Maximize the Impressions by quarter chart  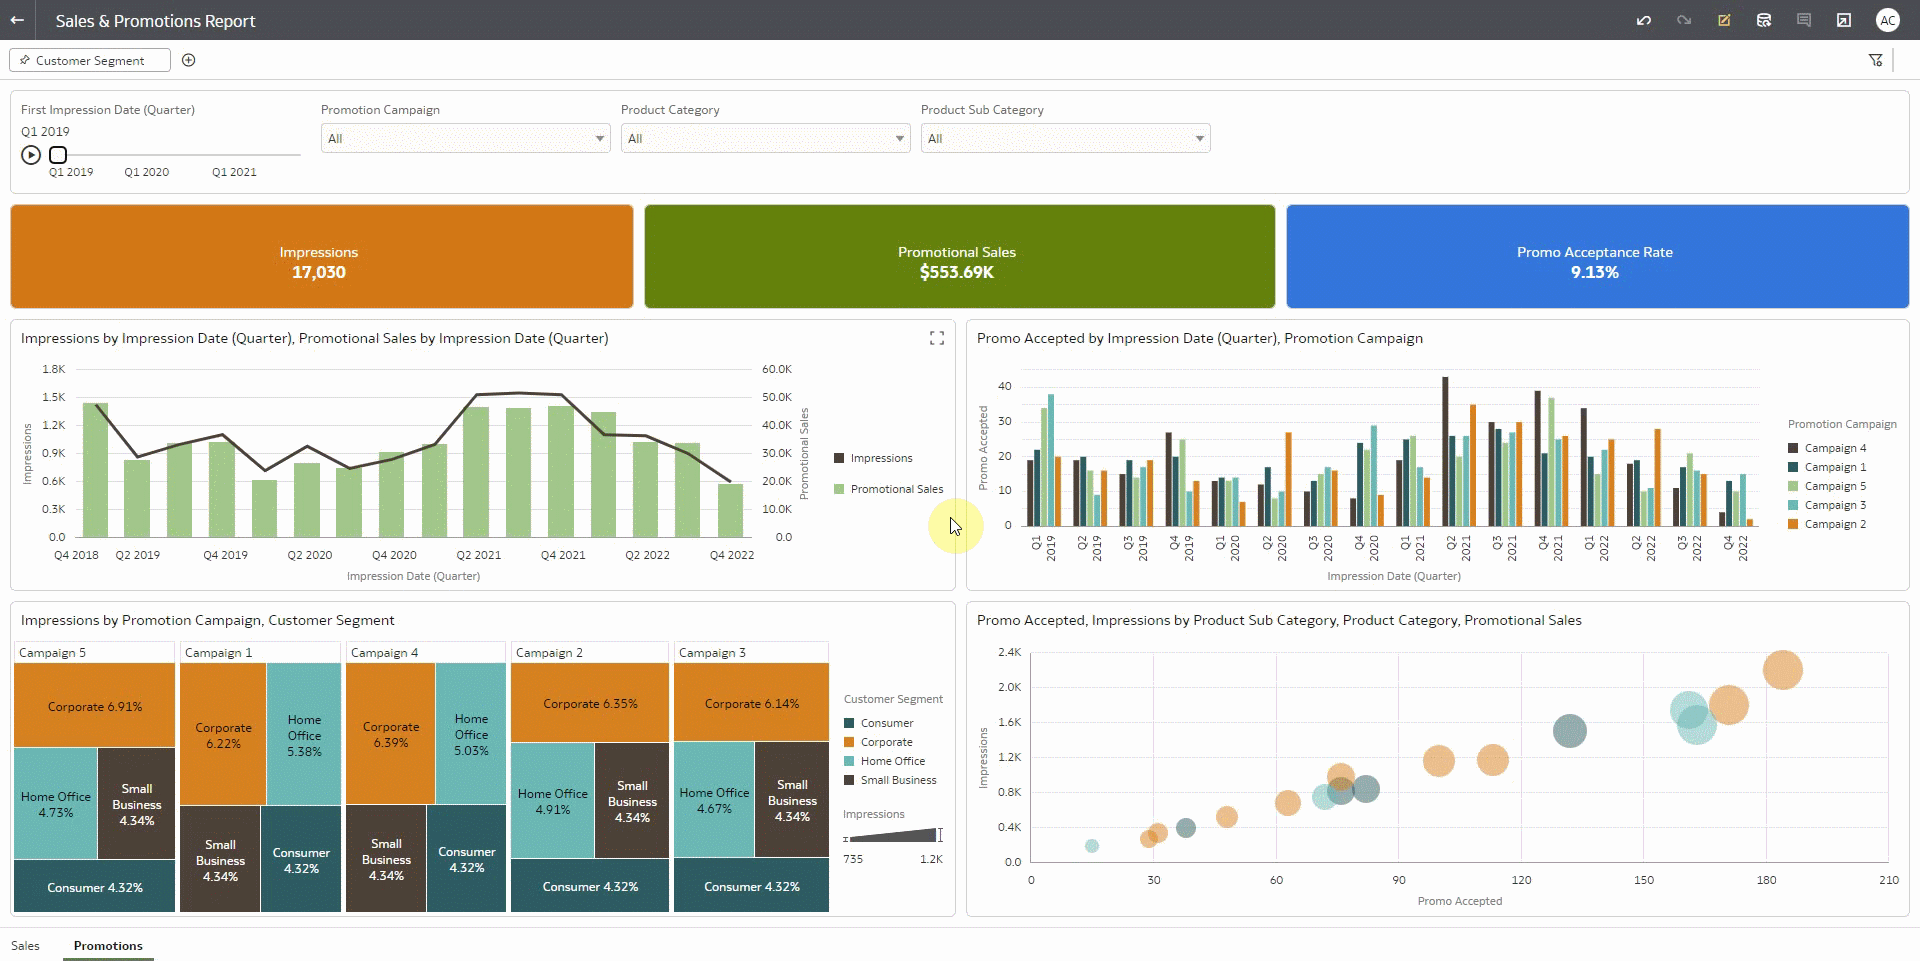936,339
